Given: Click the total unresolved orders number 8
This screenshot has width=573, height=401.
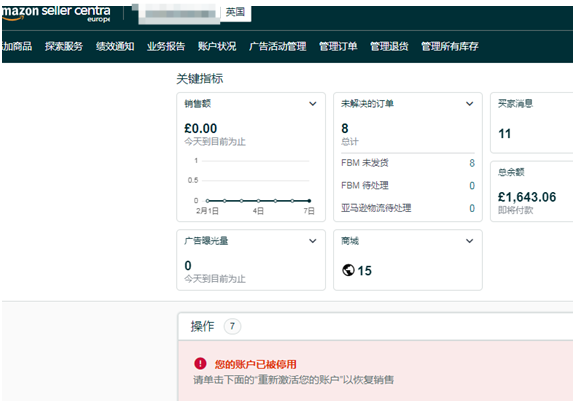Looking at the screenshot, I should point(345,128).
